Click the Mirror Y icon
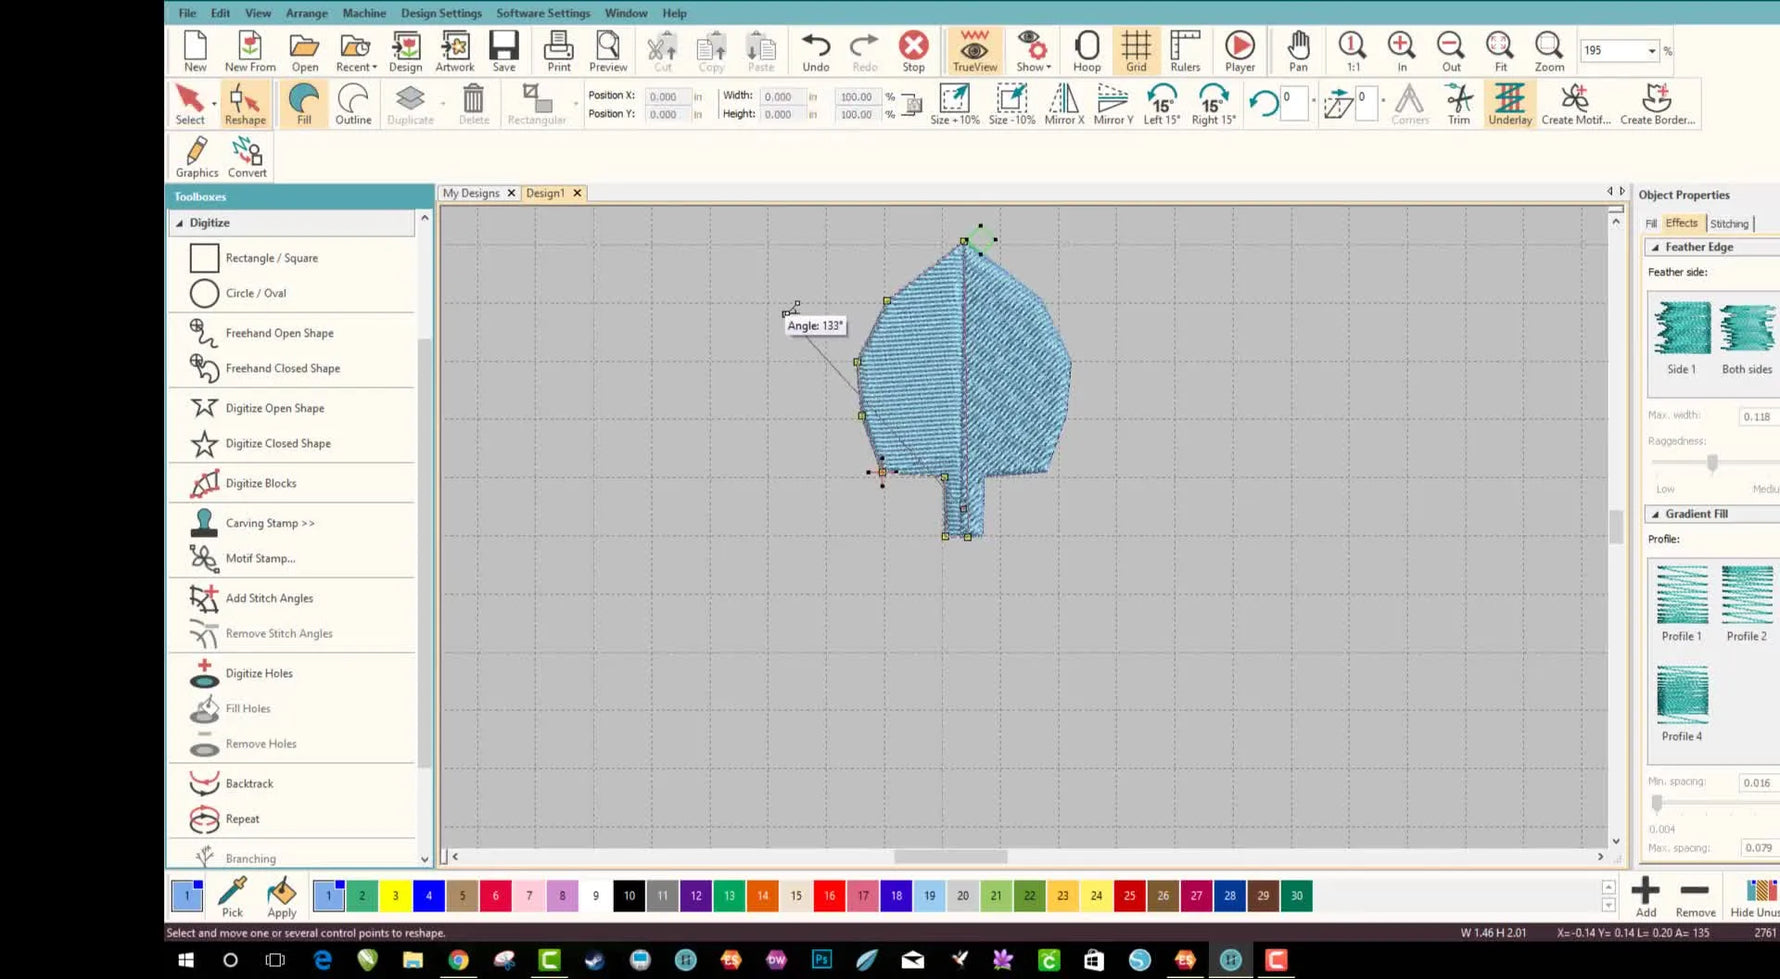Viewport: 1780px width, 979px height. 1113,104
